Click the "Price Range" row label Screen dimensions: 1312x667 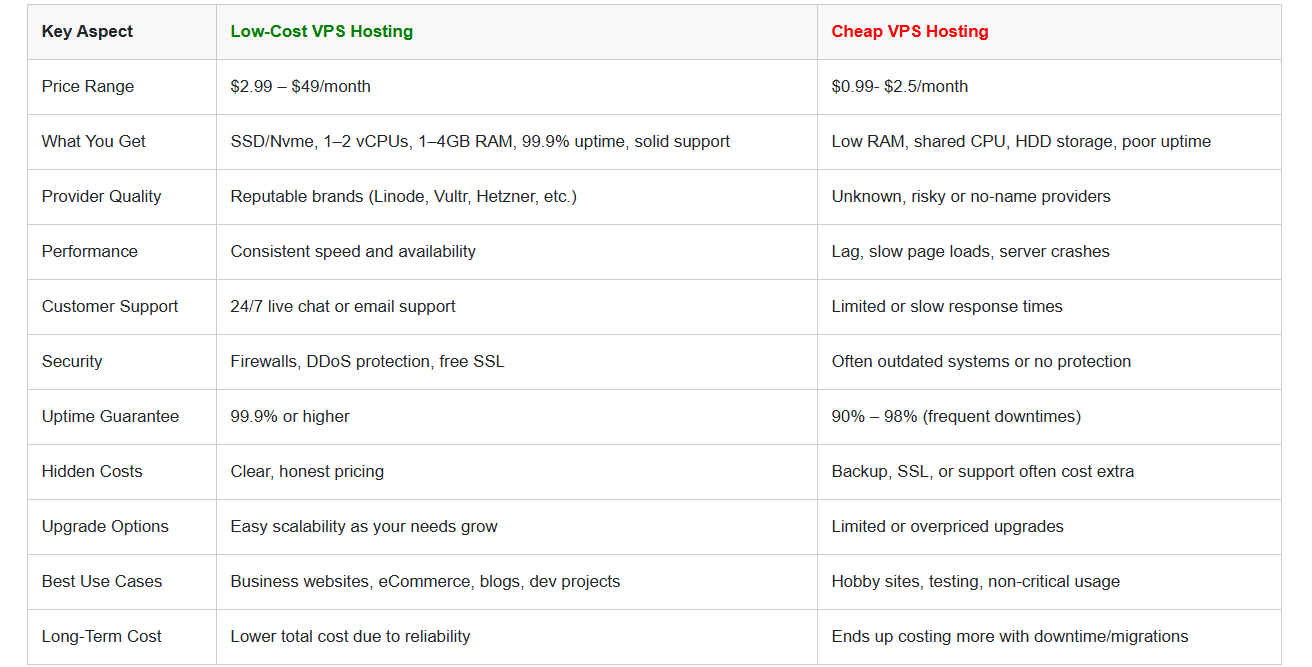pos(88,86)
